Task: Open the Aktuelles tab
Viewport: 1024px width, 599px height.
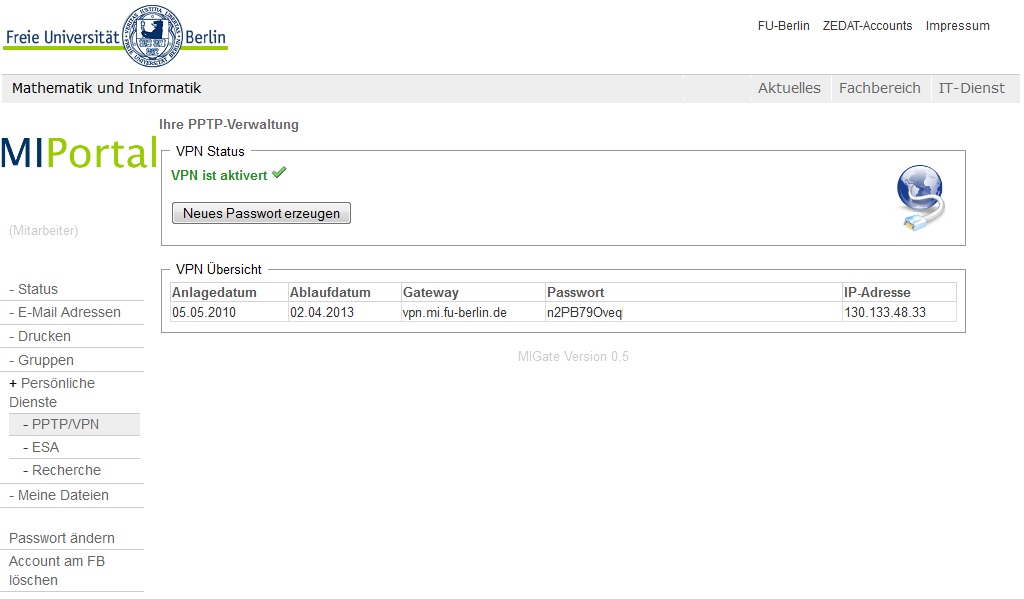Action: point(789,88)
